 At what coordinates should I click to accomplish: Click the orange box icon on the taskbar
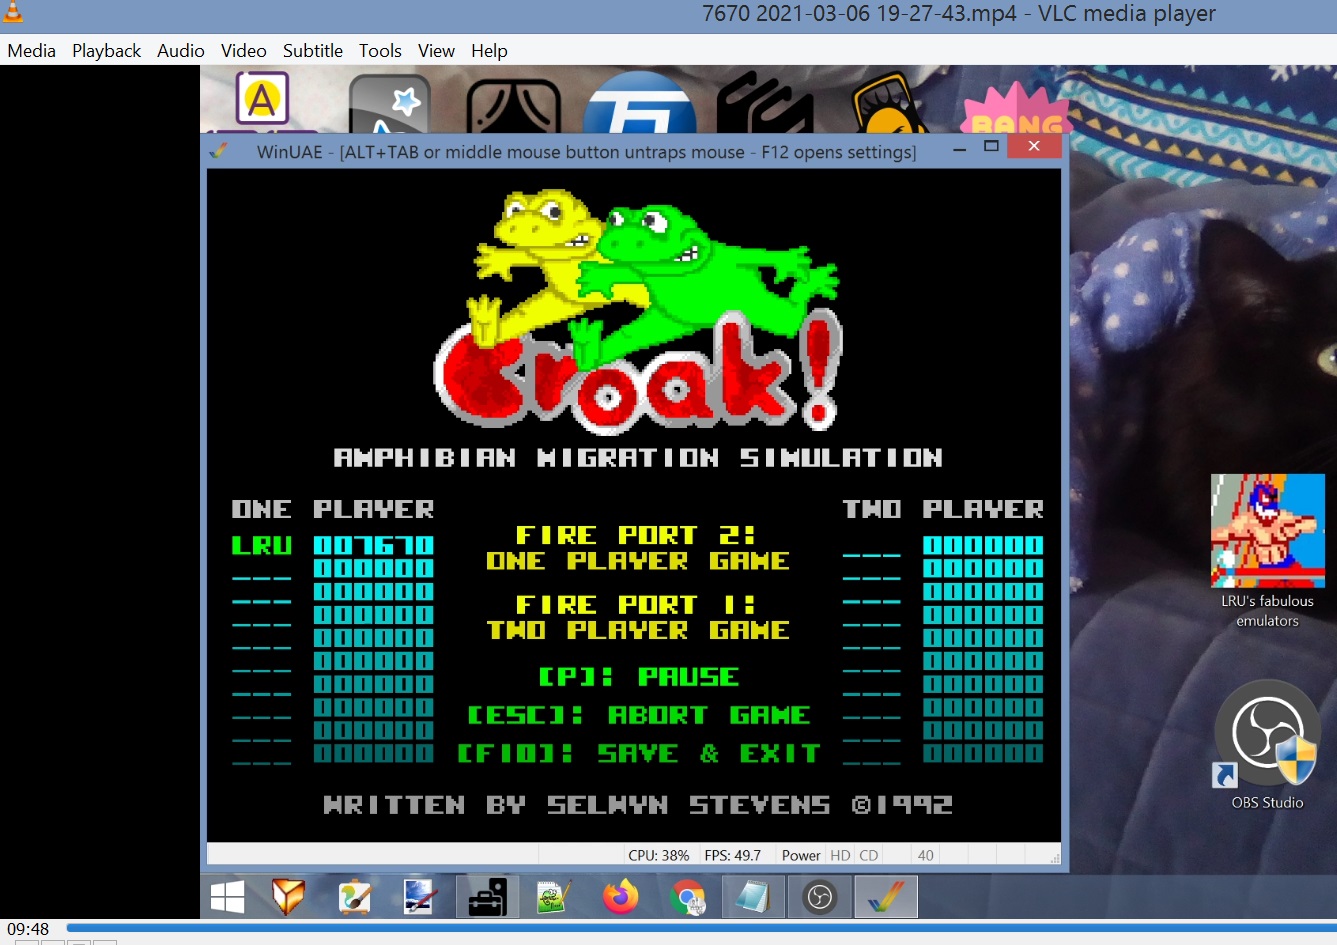[289, 897]
